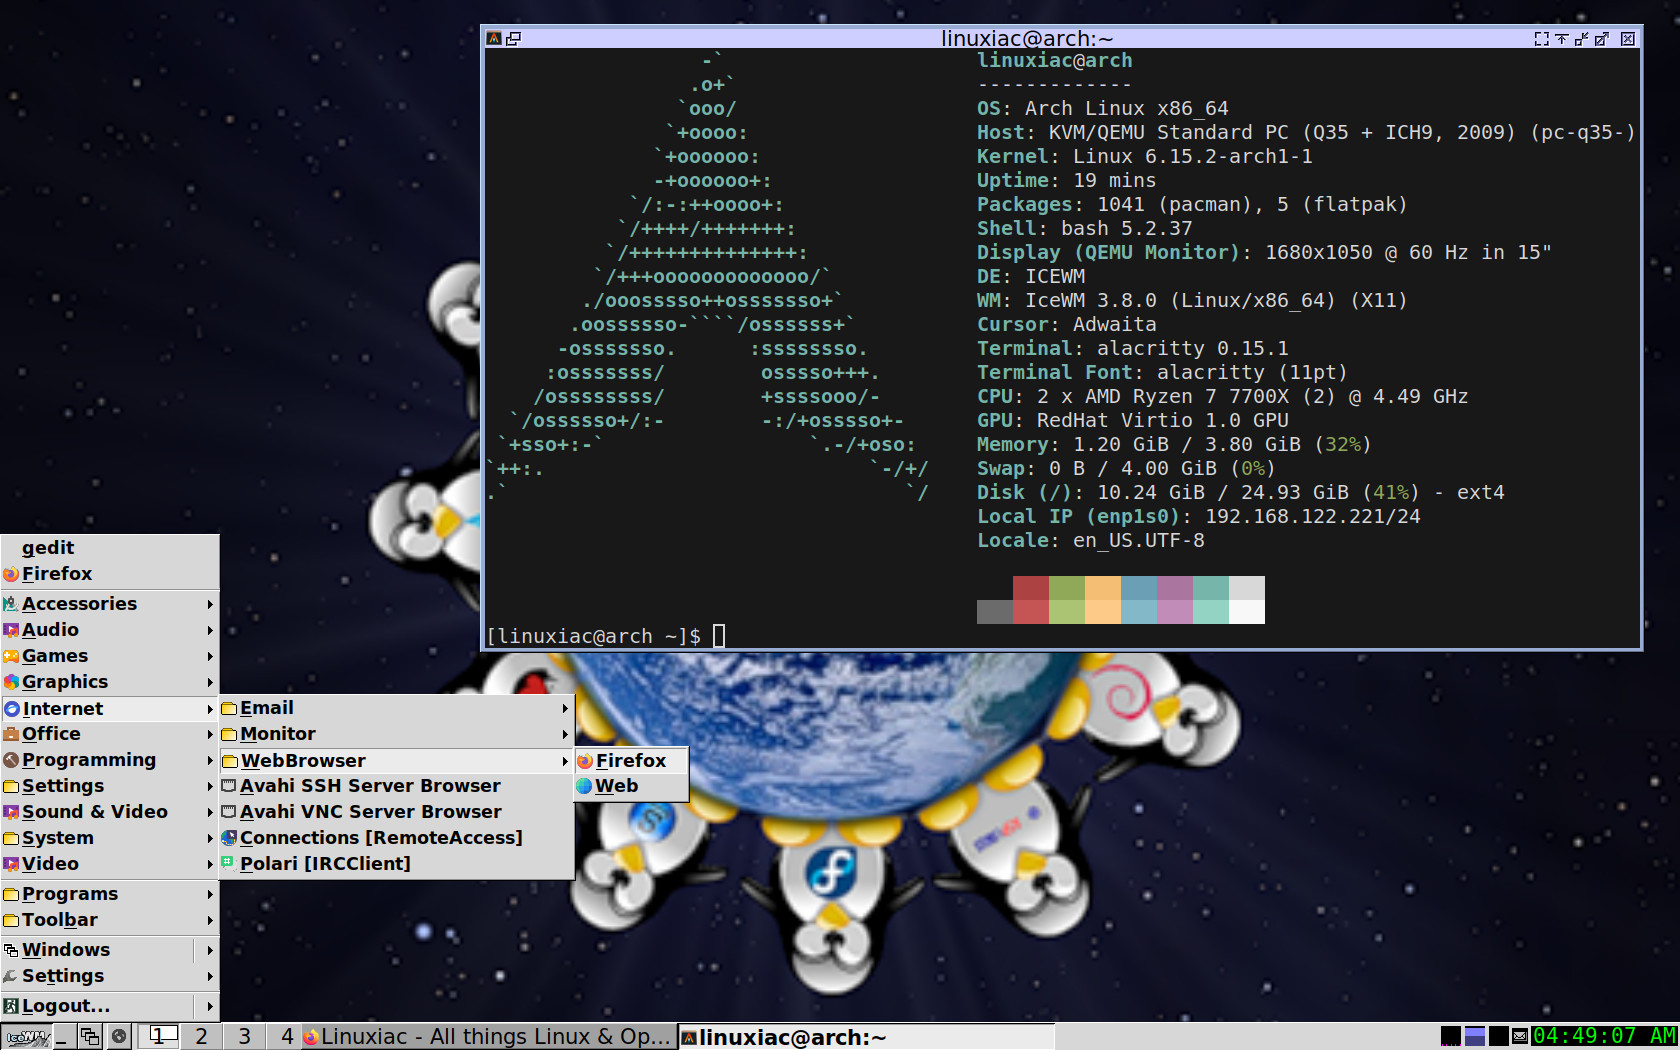Open gedit from the start menu

click(110, 548)
